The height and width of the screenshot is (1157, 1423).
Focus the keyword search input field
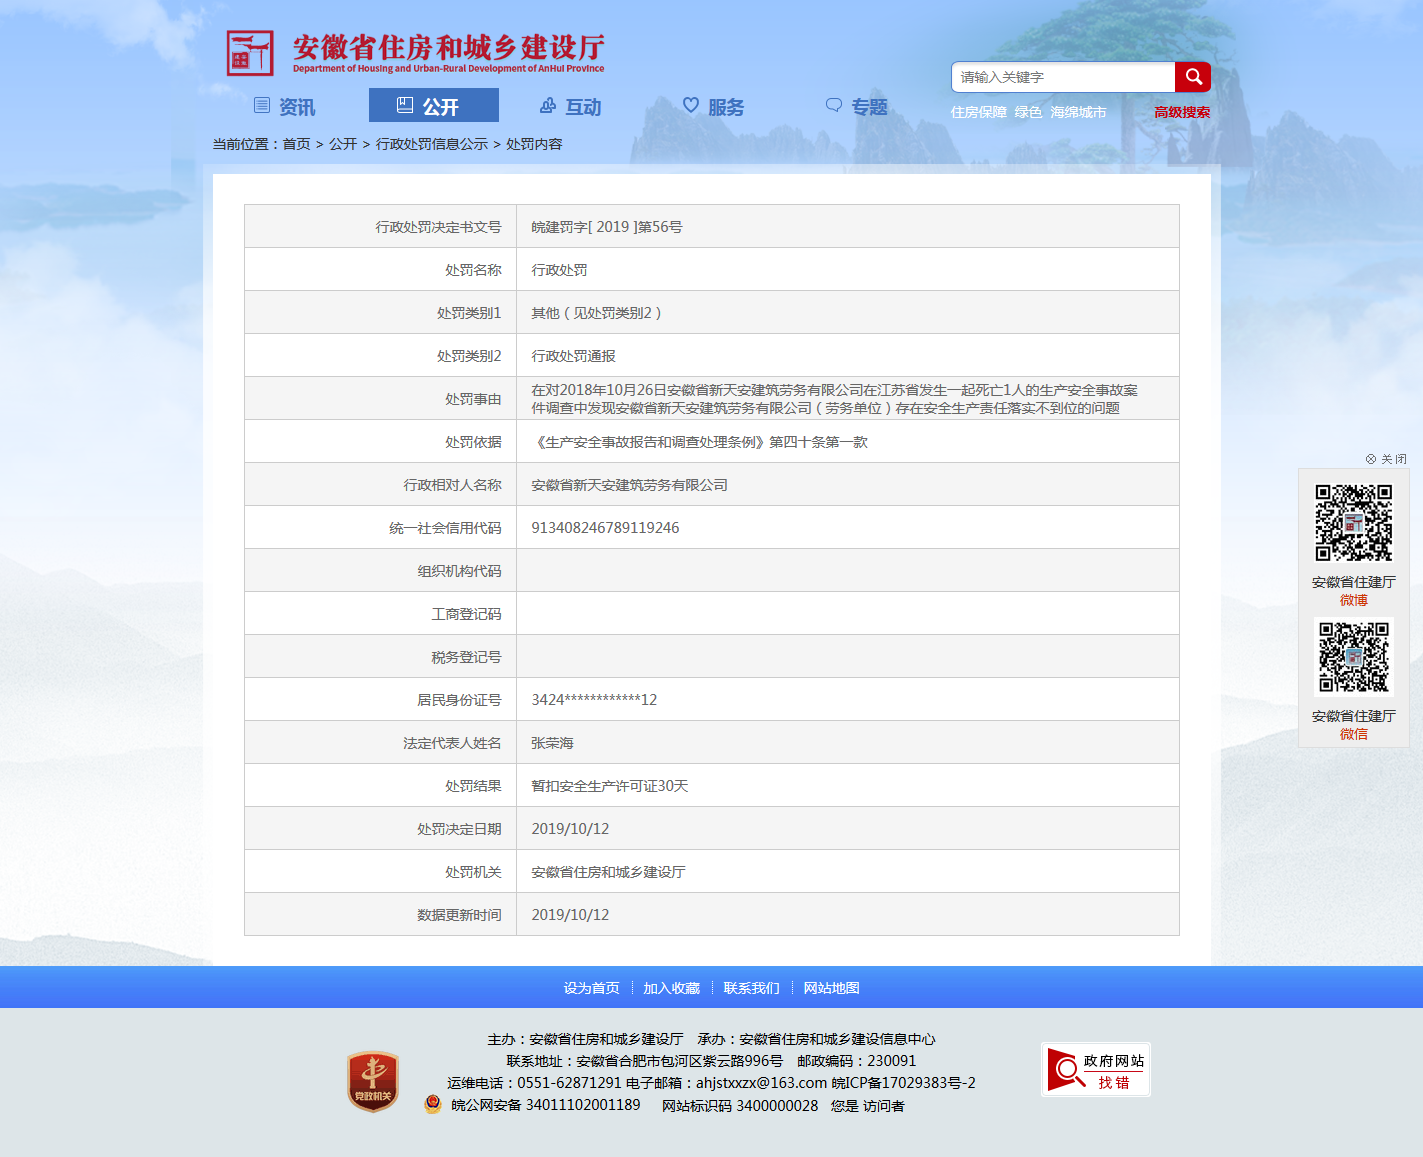[1063, 77]
